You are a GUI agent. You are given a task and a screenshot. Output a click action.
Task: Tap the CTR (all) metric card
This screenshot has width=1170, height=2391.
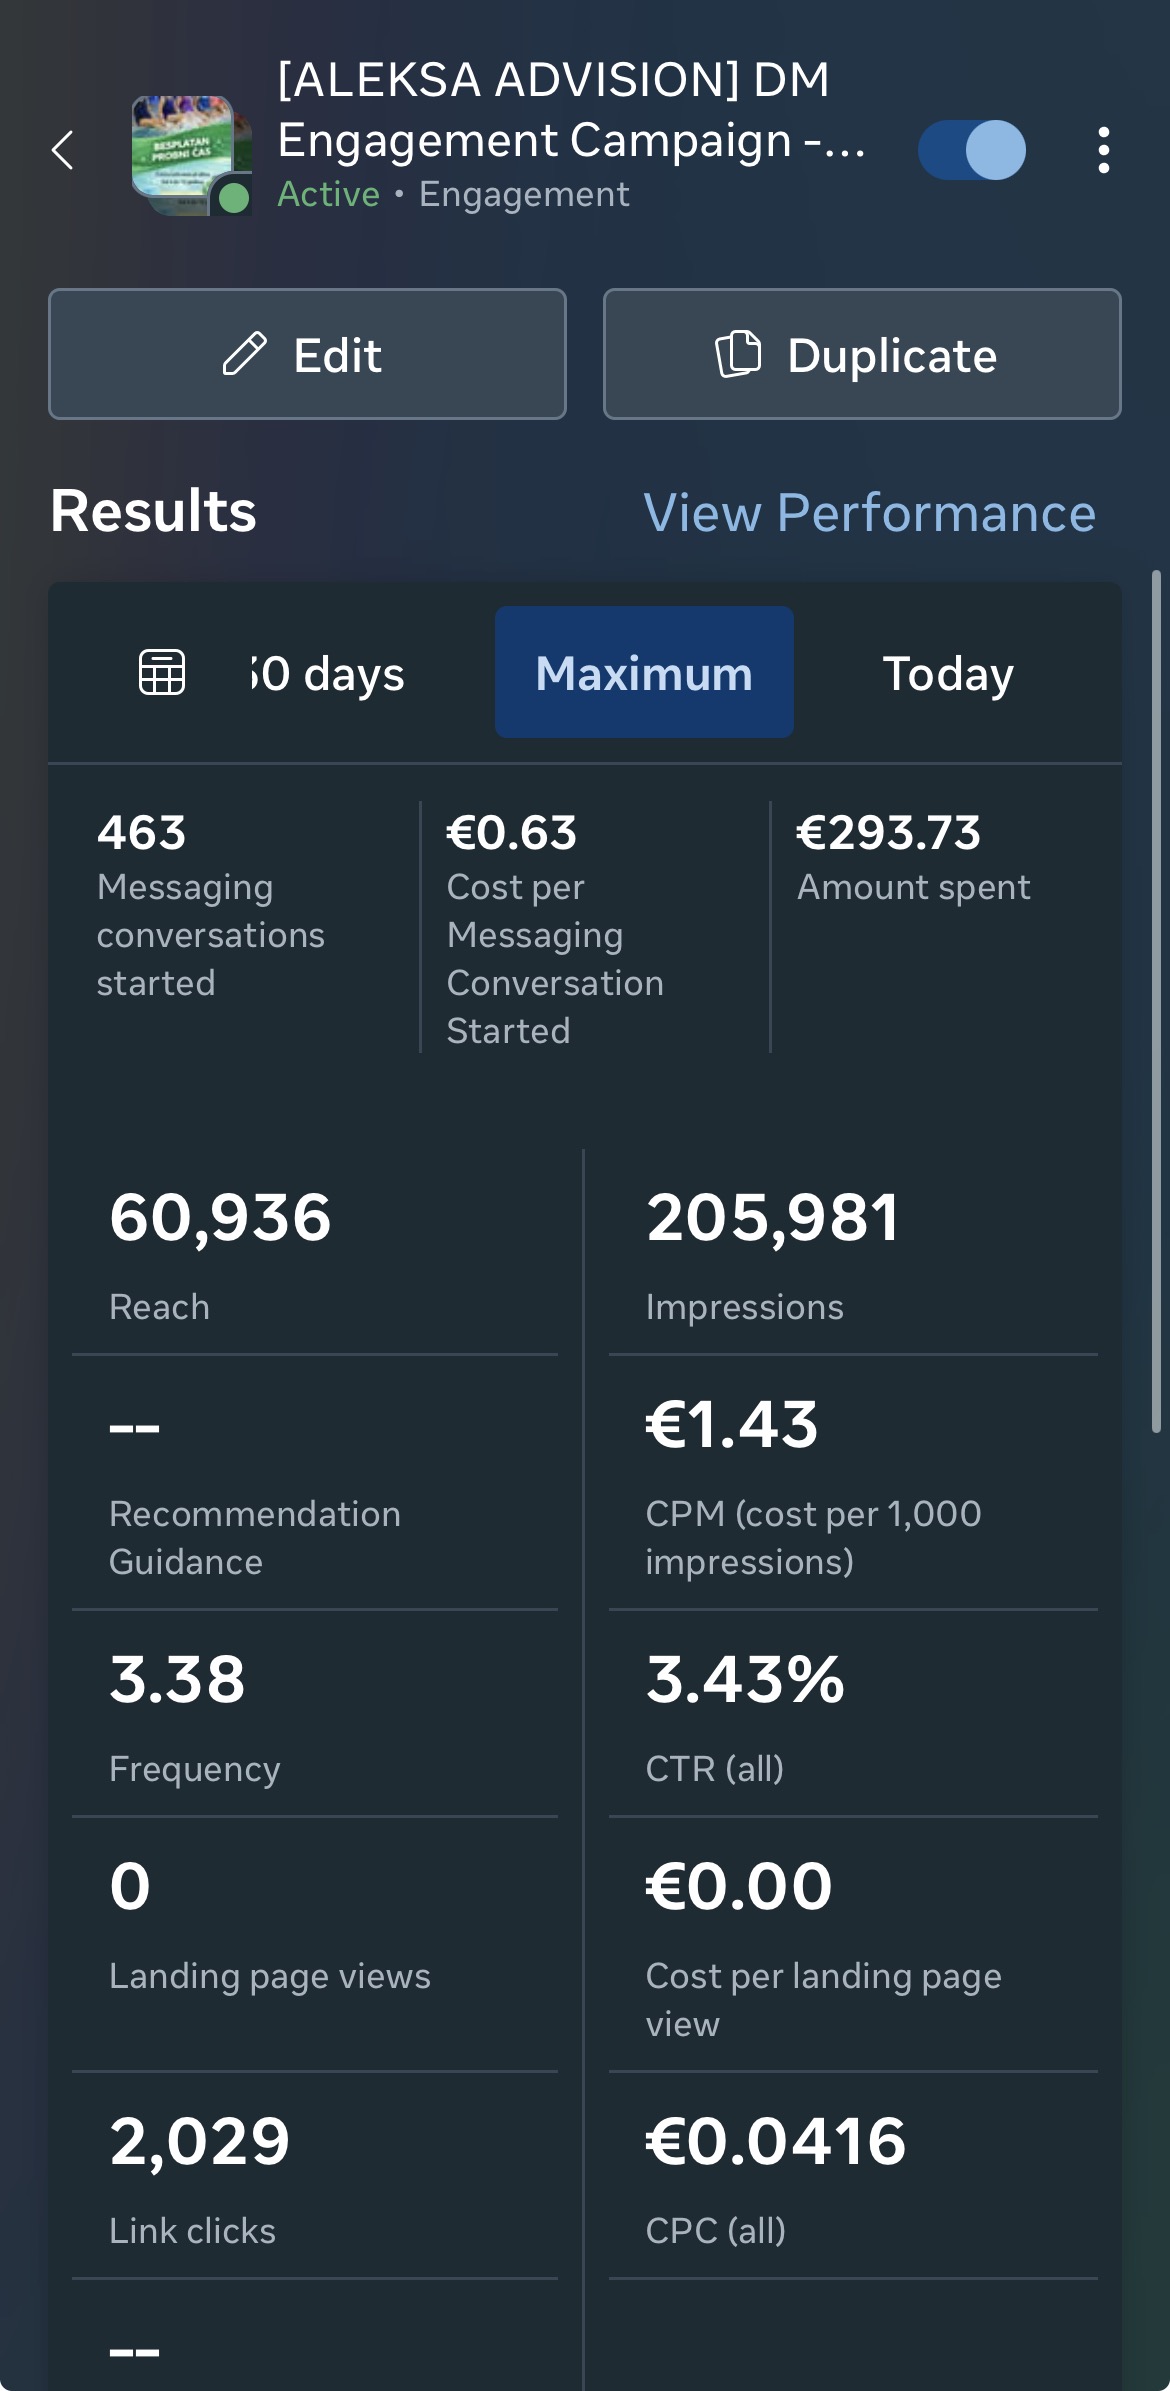click(x=852, y=1712)
